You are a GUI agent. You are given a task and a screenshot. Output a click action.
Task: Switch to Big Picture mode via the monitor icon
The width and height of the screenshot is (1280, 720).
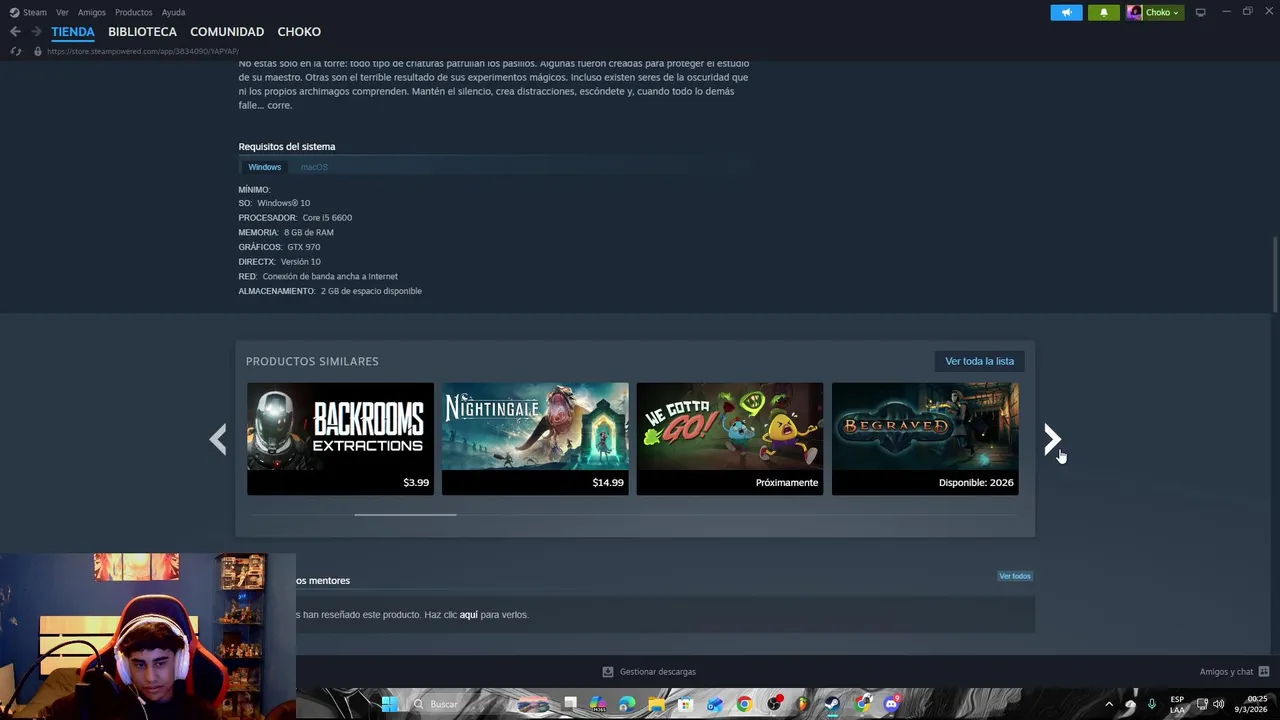click(1200, 12)
